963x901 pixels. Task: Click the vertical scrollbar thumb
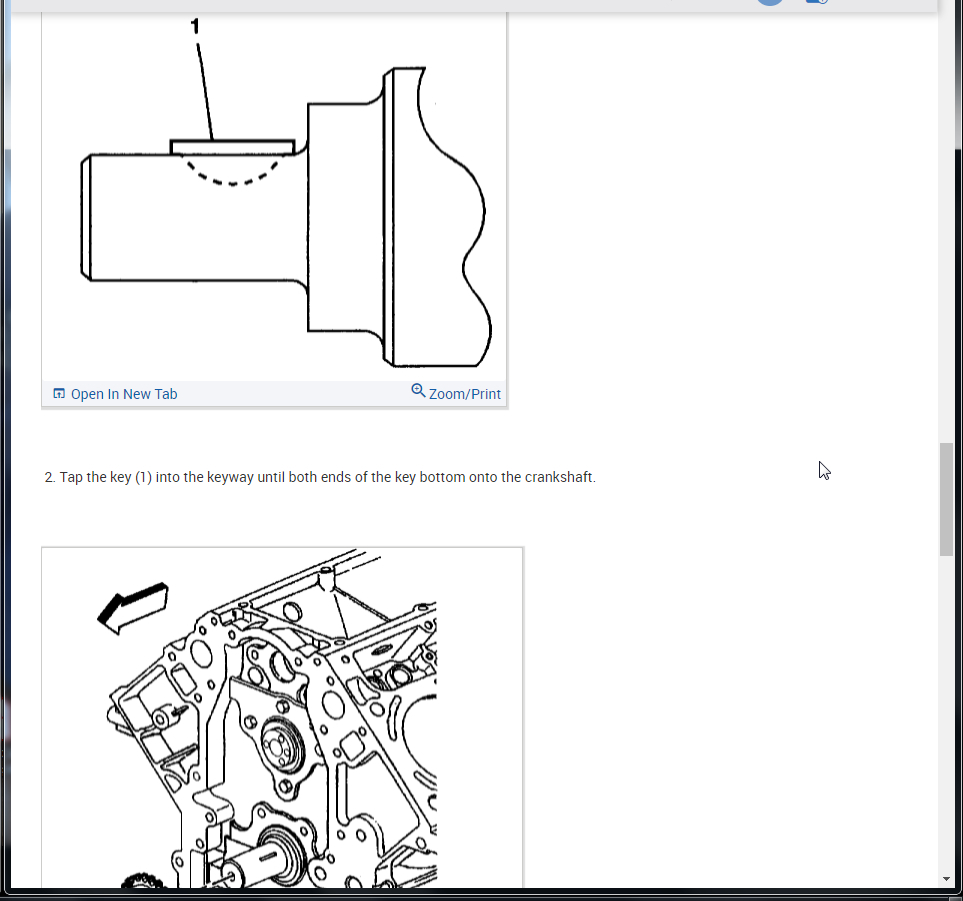946,499
